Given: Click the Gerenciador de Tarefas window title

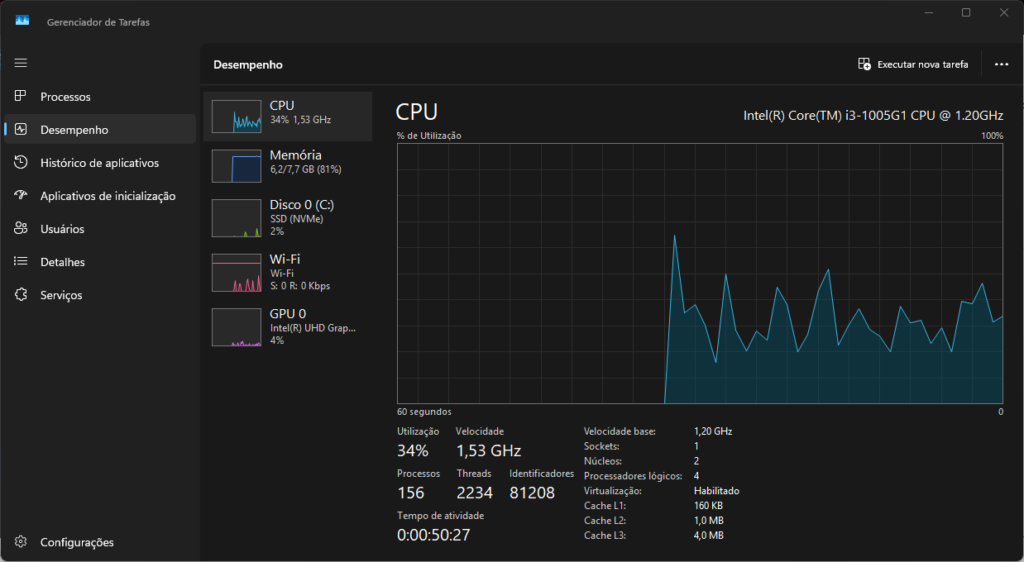Looking at the screenshot, I should click(x=99, y=22).
